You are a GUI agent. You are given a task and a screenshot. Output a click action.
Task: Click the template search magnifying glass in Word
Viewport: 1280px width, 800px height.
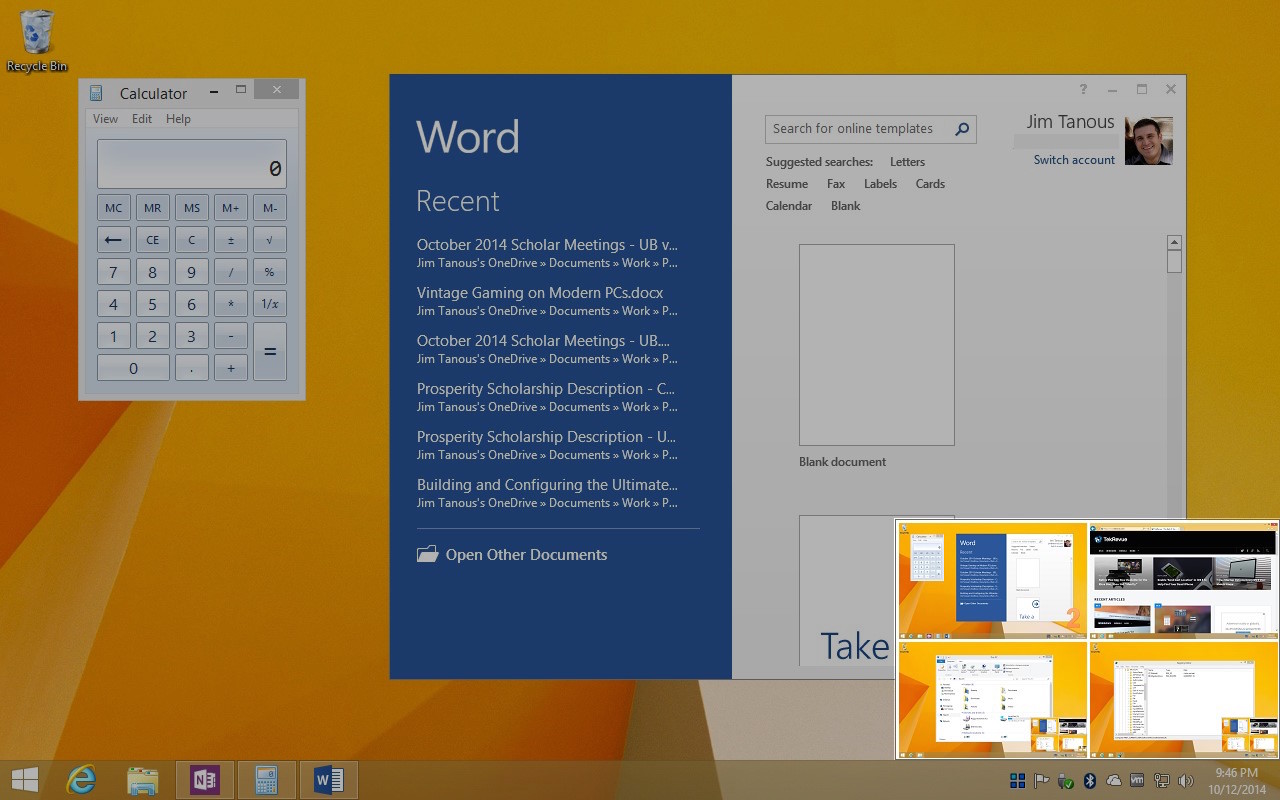click(960, 129)
